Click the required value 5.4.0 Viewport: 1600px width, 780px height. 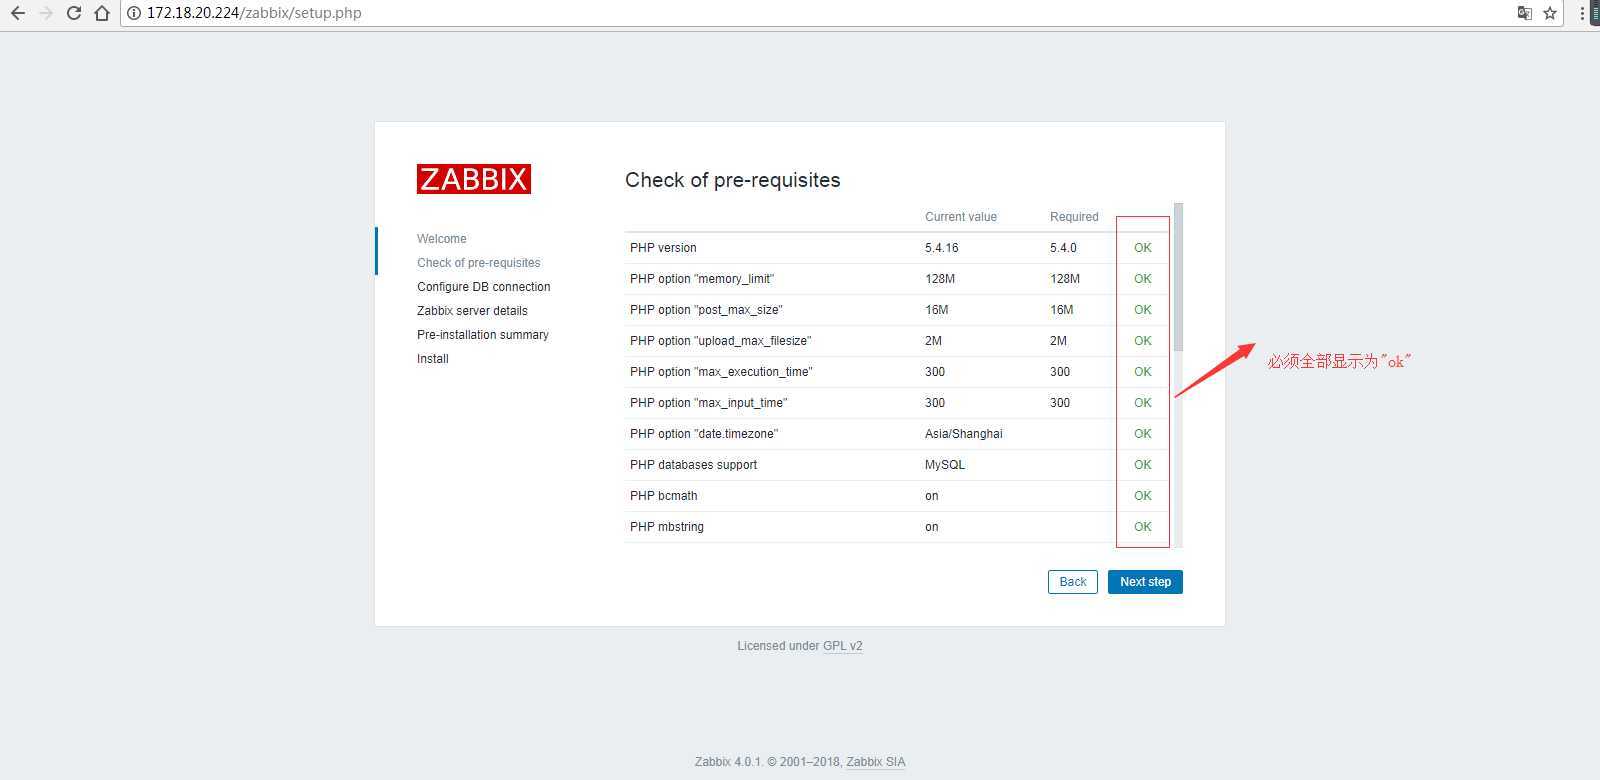point(1063,248)
